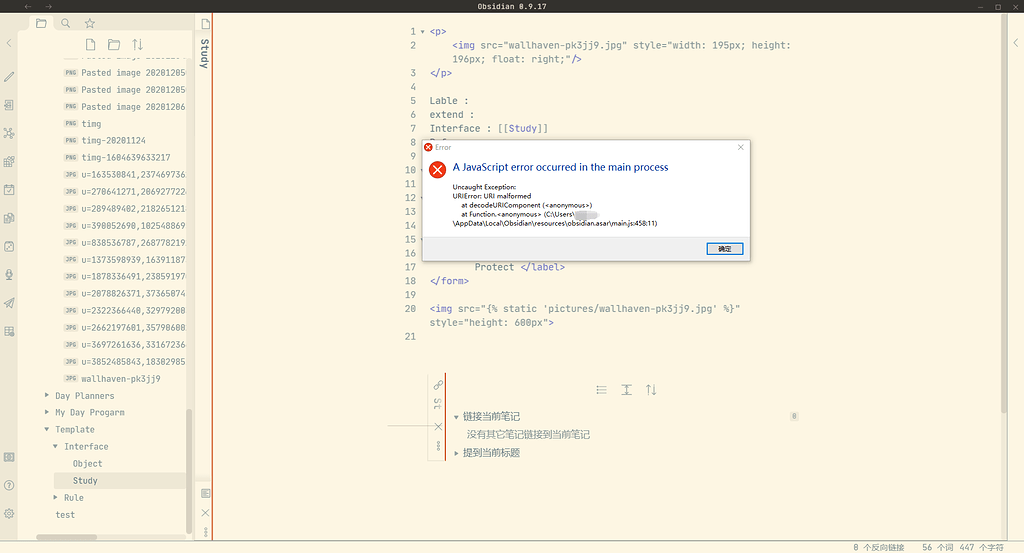The height and width of the screenshot is (553, 1024).
Task: Click the paper plane icon in ribbon
Action: (x=9, y=303)
